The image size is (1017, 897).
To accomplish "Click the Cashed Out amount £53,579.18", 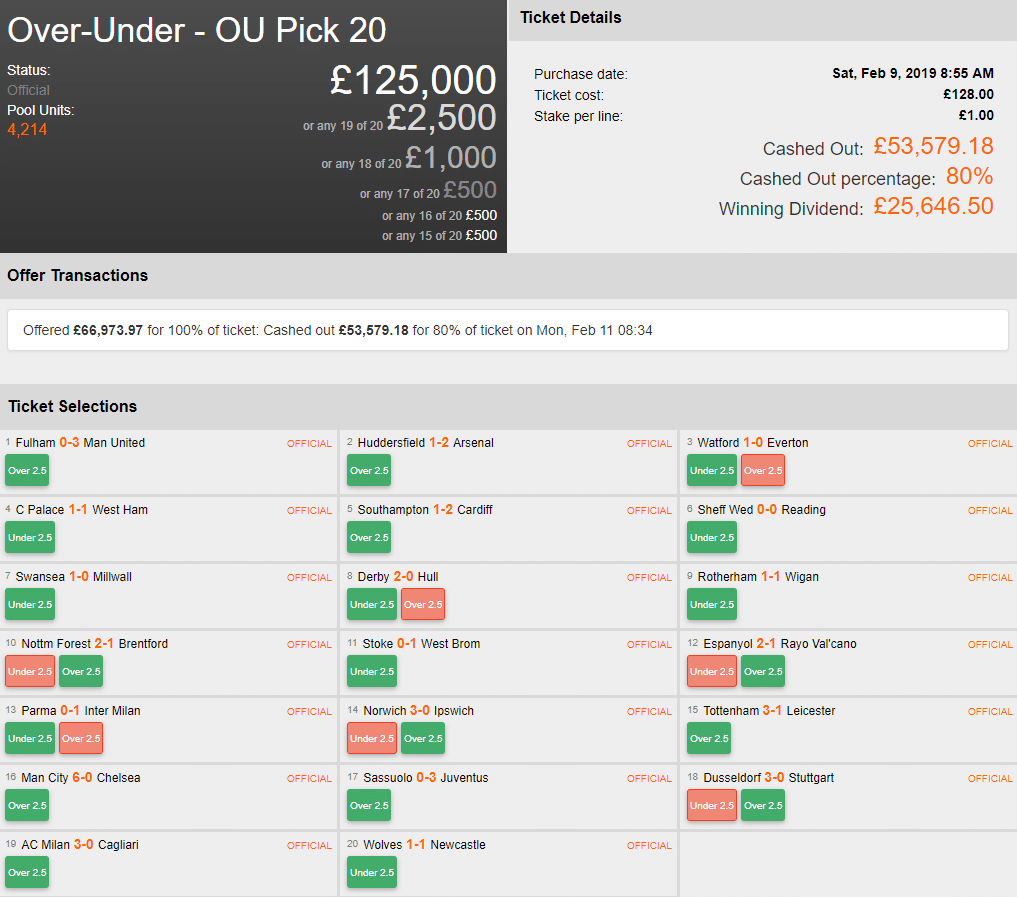I will [x=933, y=146].
